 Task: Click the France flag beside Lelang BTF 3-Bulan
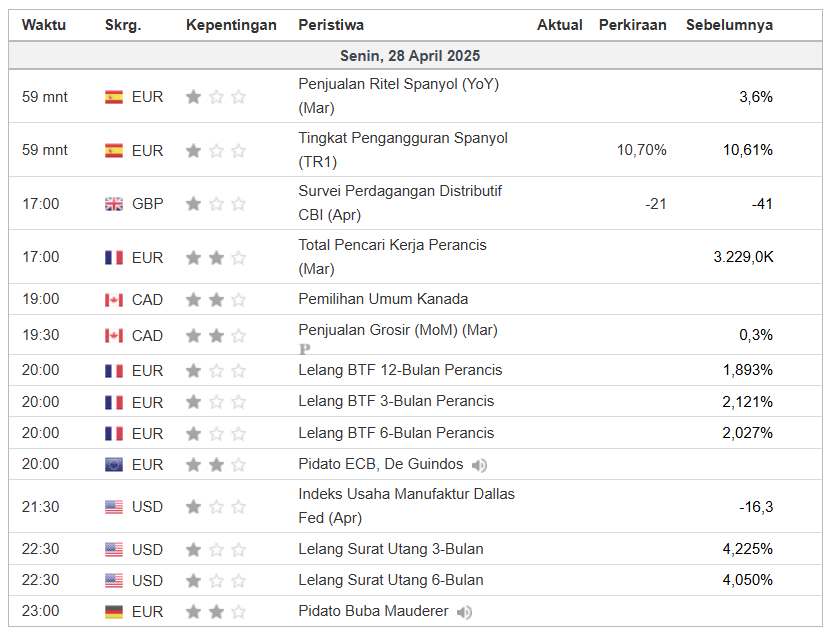[x=114, y=403]
